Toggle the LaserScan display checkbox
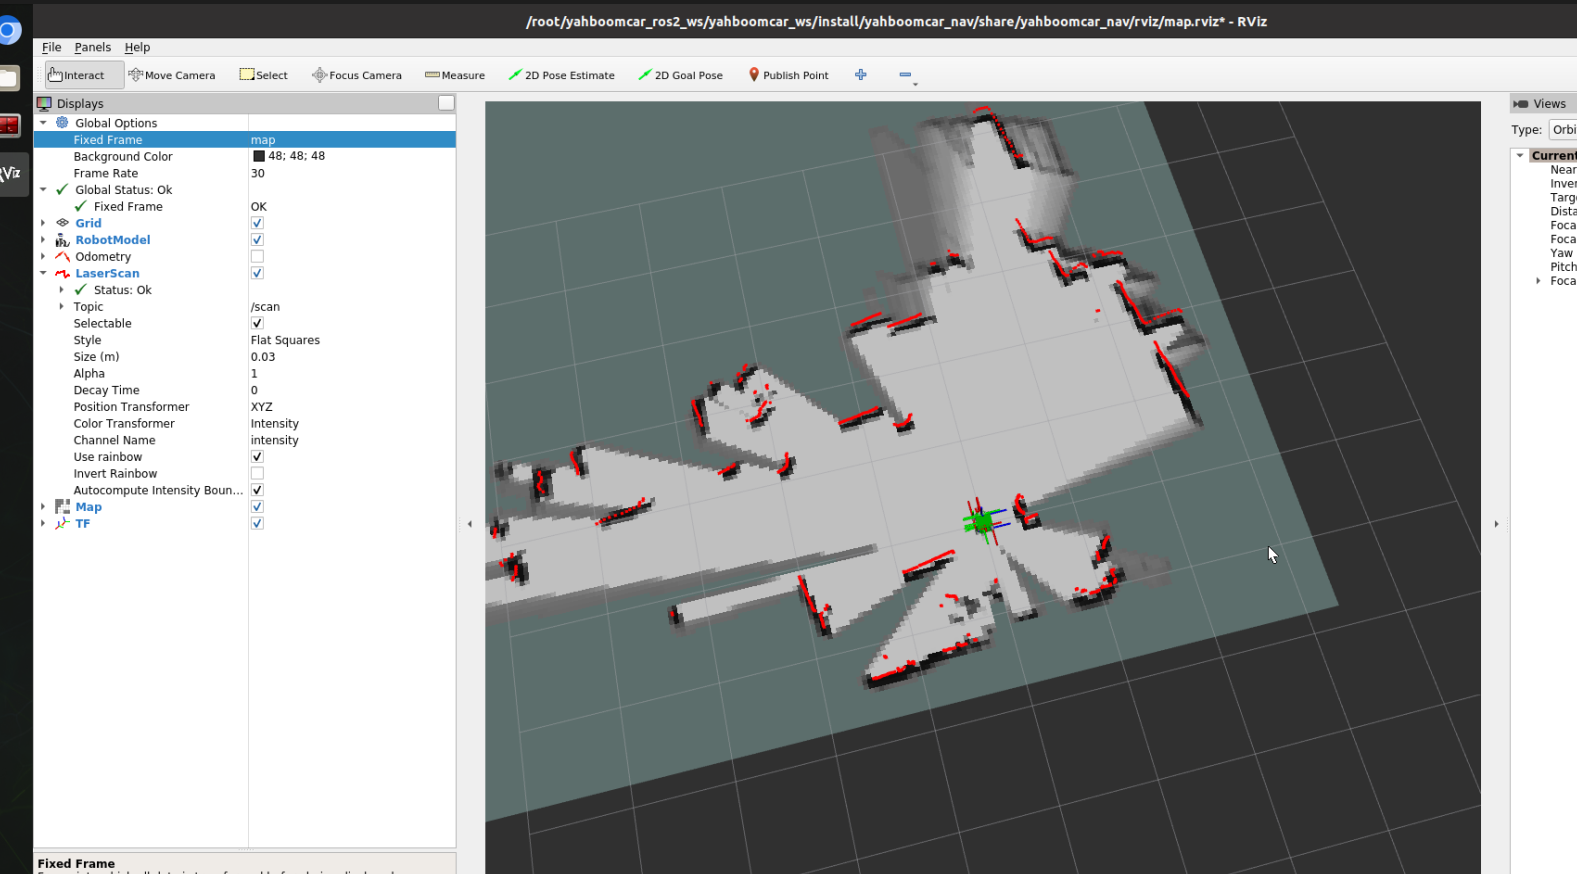 click(257, 273)
